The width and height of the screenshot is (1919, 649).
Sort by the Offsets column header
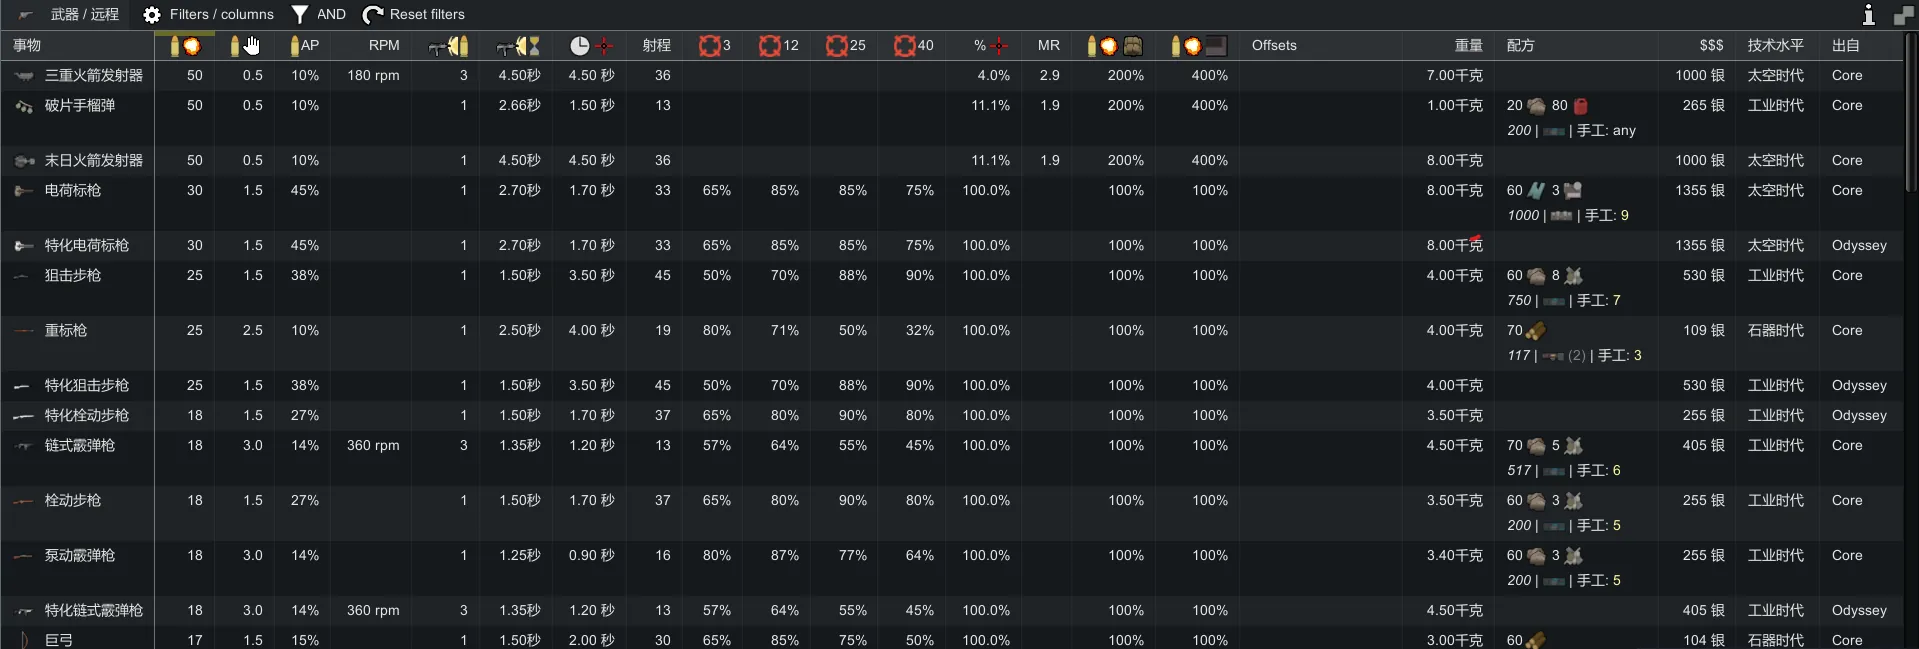[x=1274, y=45]
